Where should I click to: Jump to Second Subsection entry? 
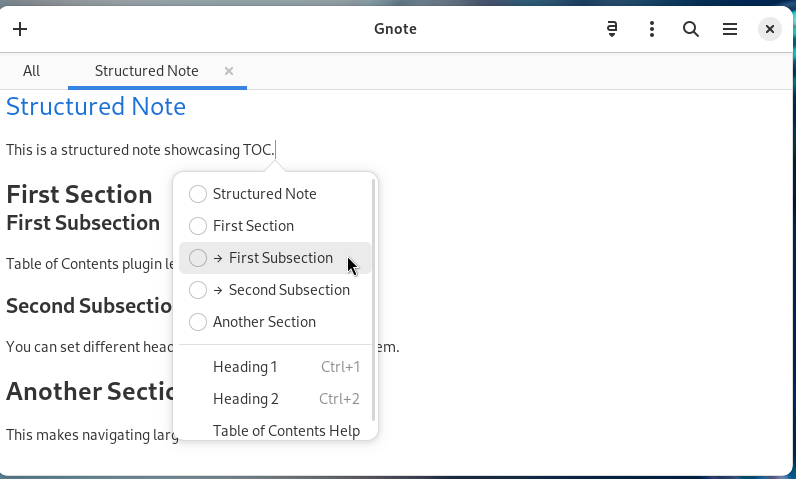288,290
